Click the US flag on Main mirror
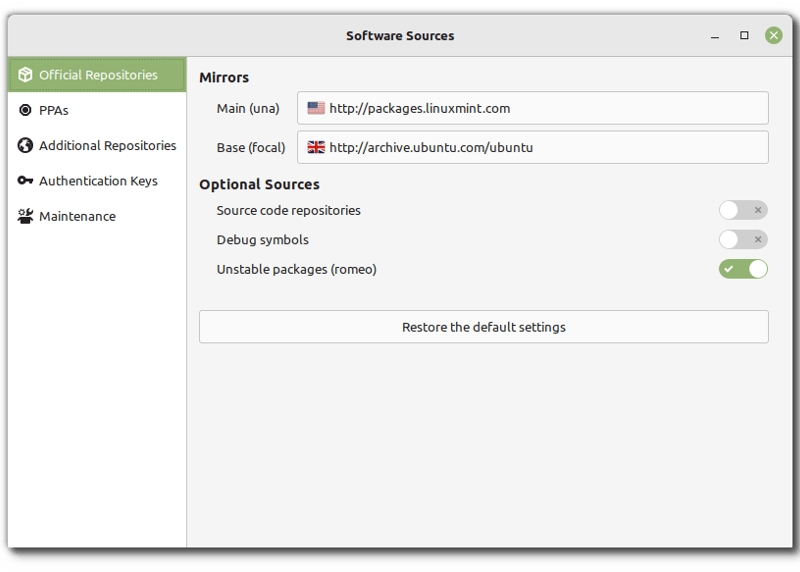This screenshot has width=800, height=572. [x=316, y=108]
